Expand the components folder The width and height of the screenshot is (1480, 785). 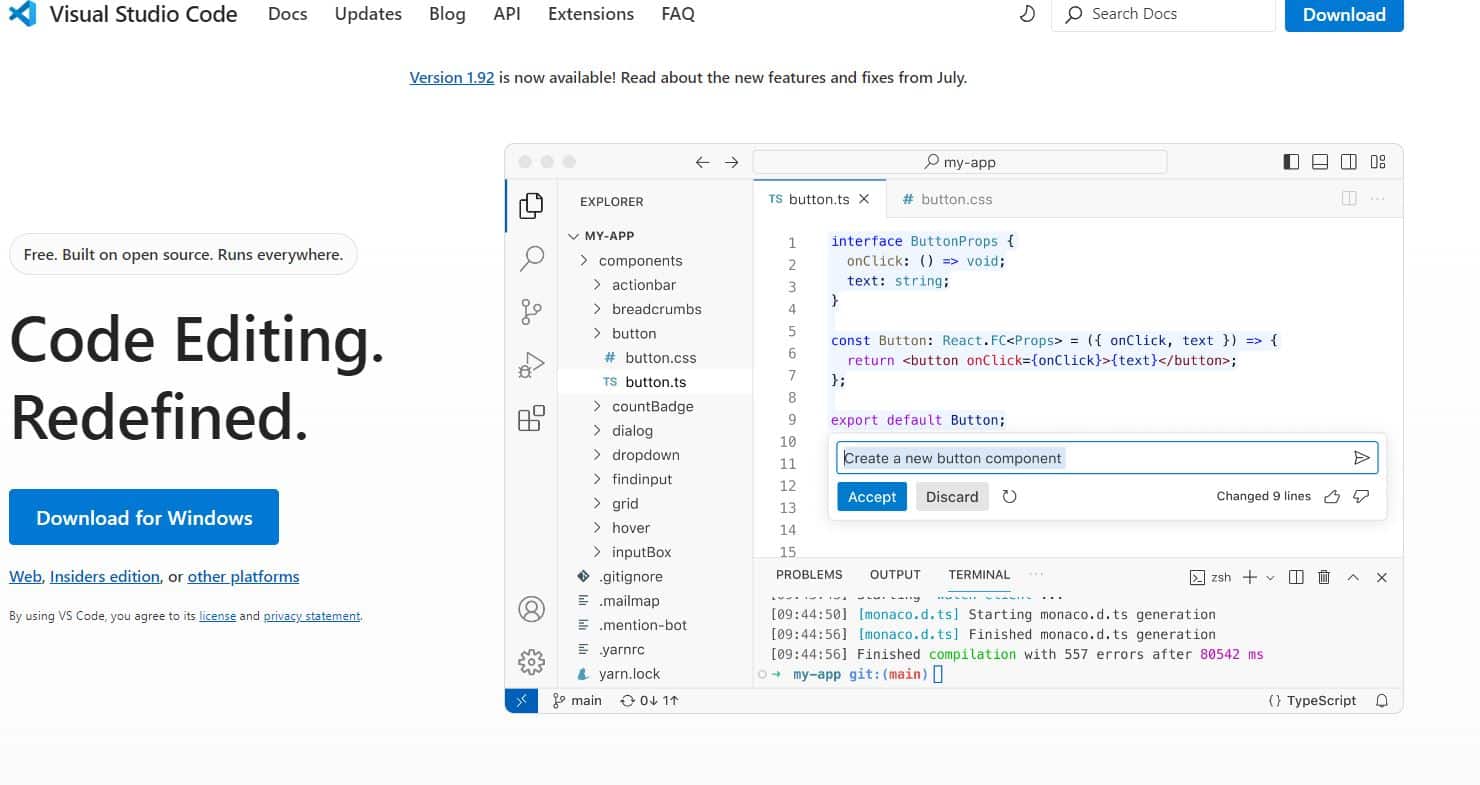point(640,261)
